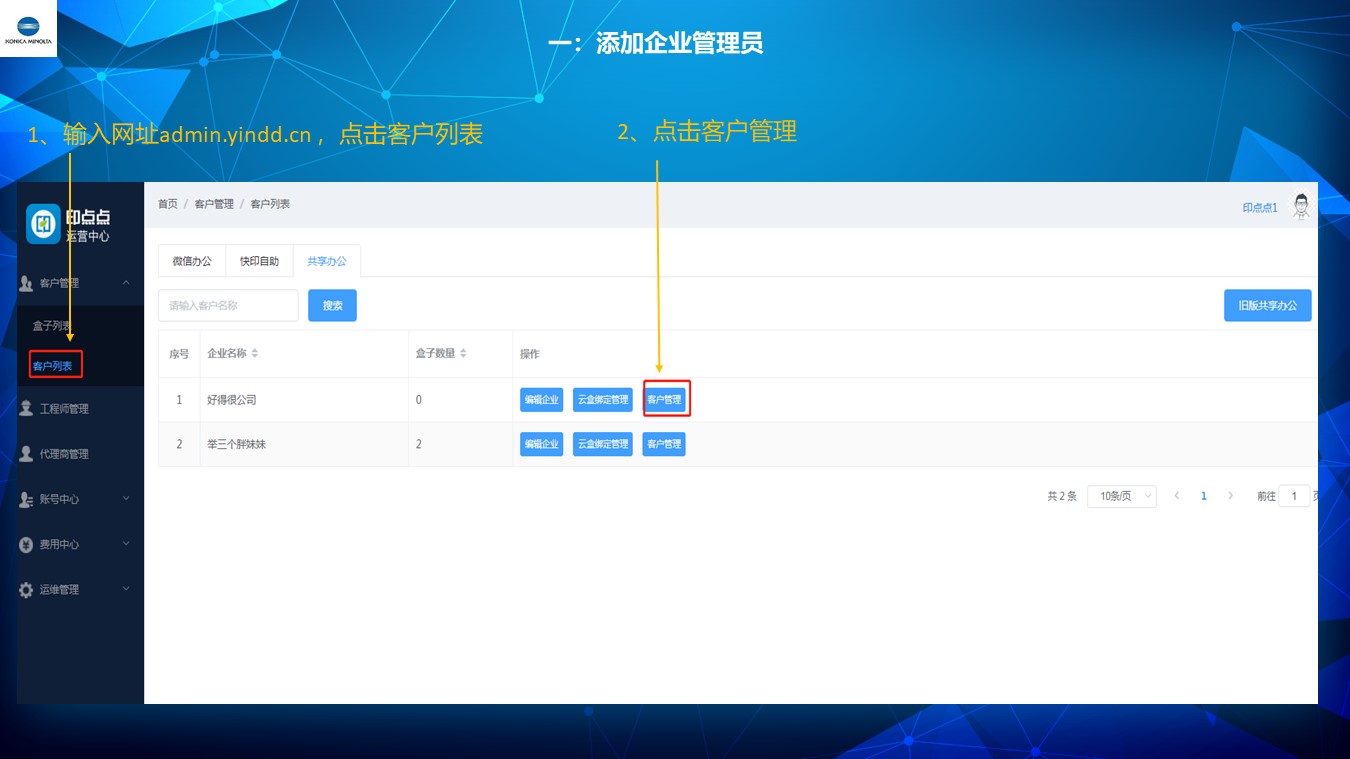
Task: Click the 印点点 logo icon in sidebar
Action: pyautogui.click(x=43, y=224)
